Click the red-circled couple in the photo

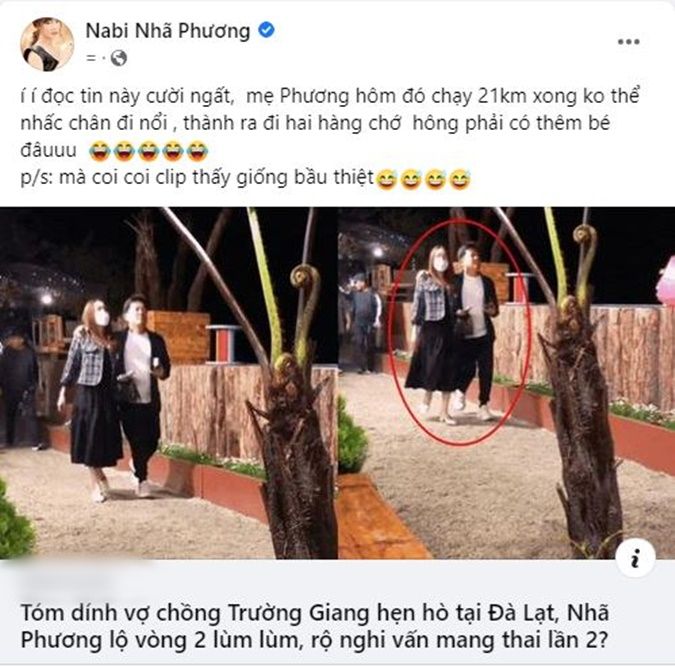[458, 331]
